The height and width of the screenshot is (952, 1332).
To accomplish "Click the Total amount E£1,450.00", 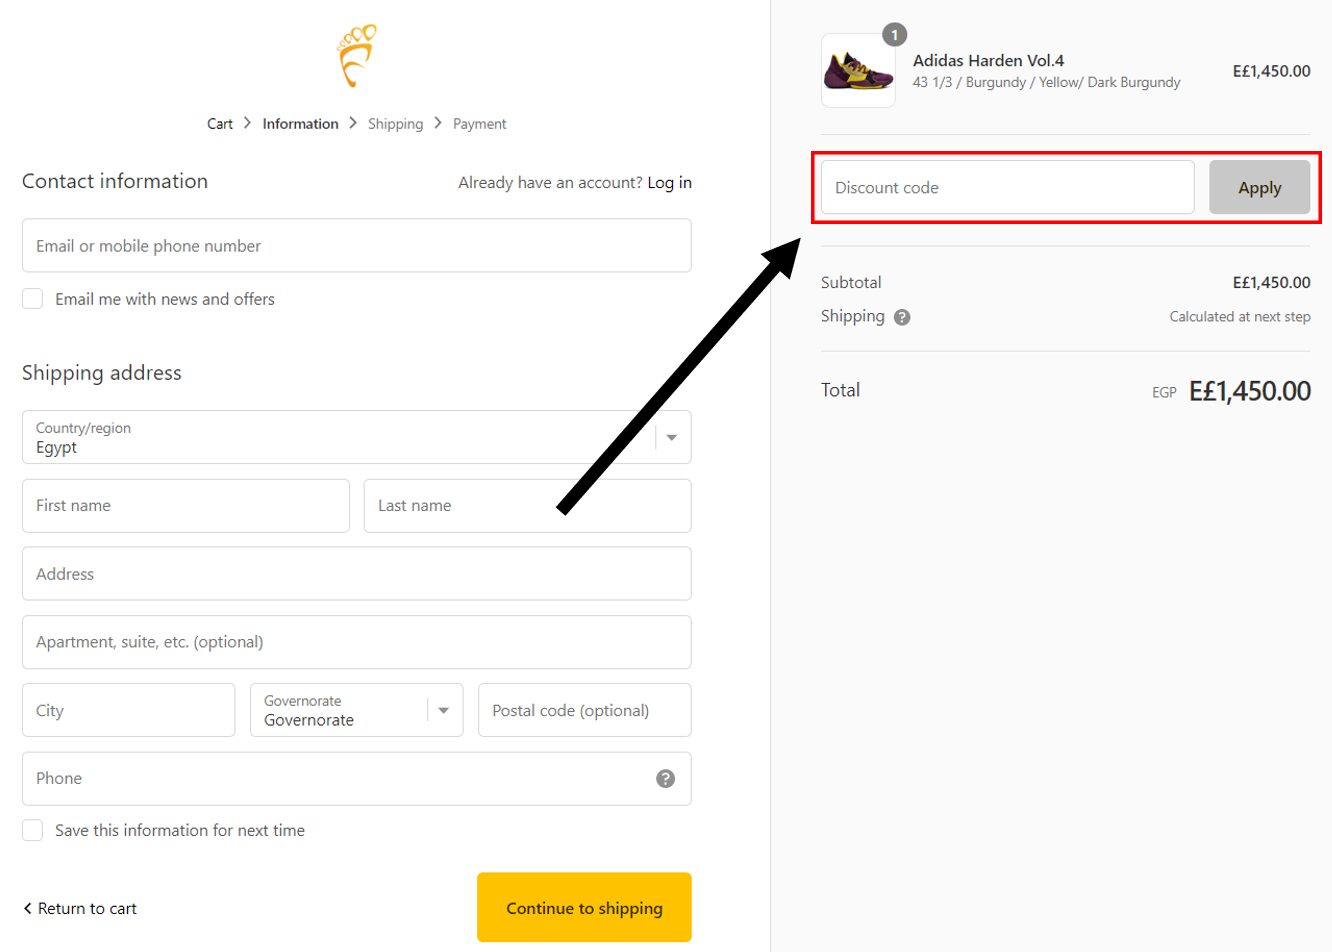I will tap(1250, 390).
